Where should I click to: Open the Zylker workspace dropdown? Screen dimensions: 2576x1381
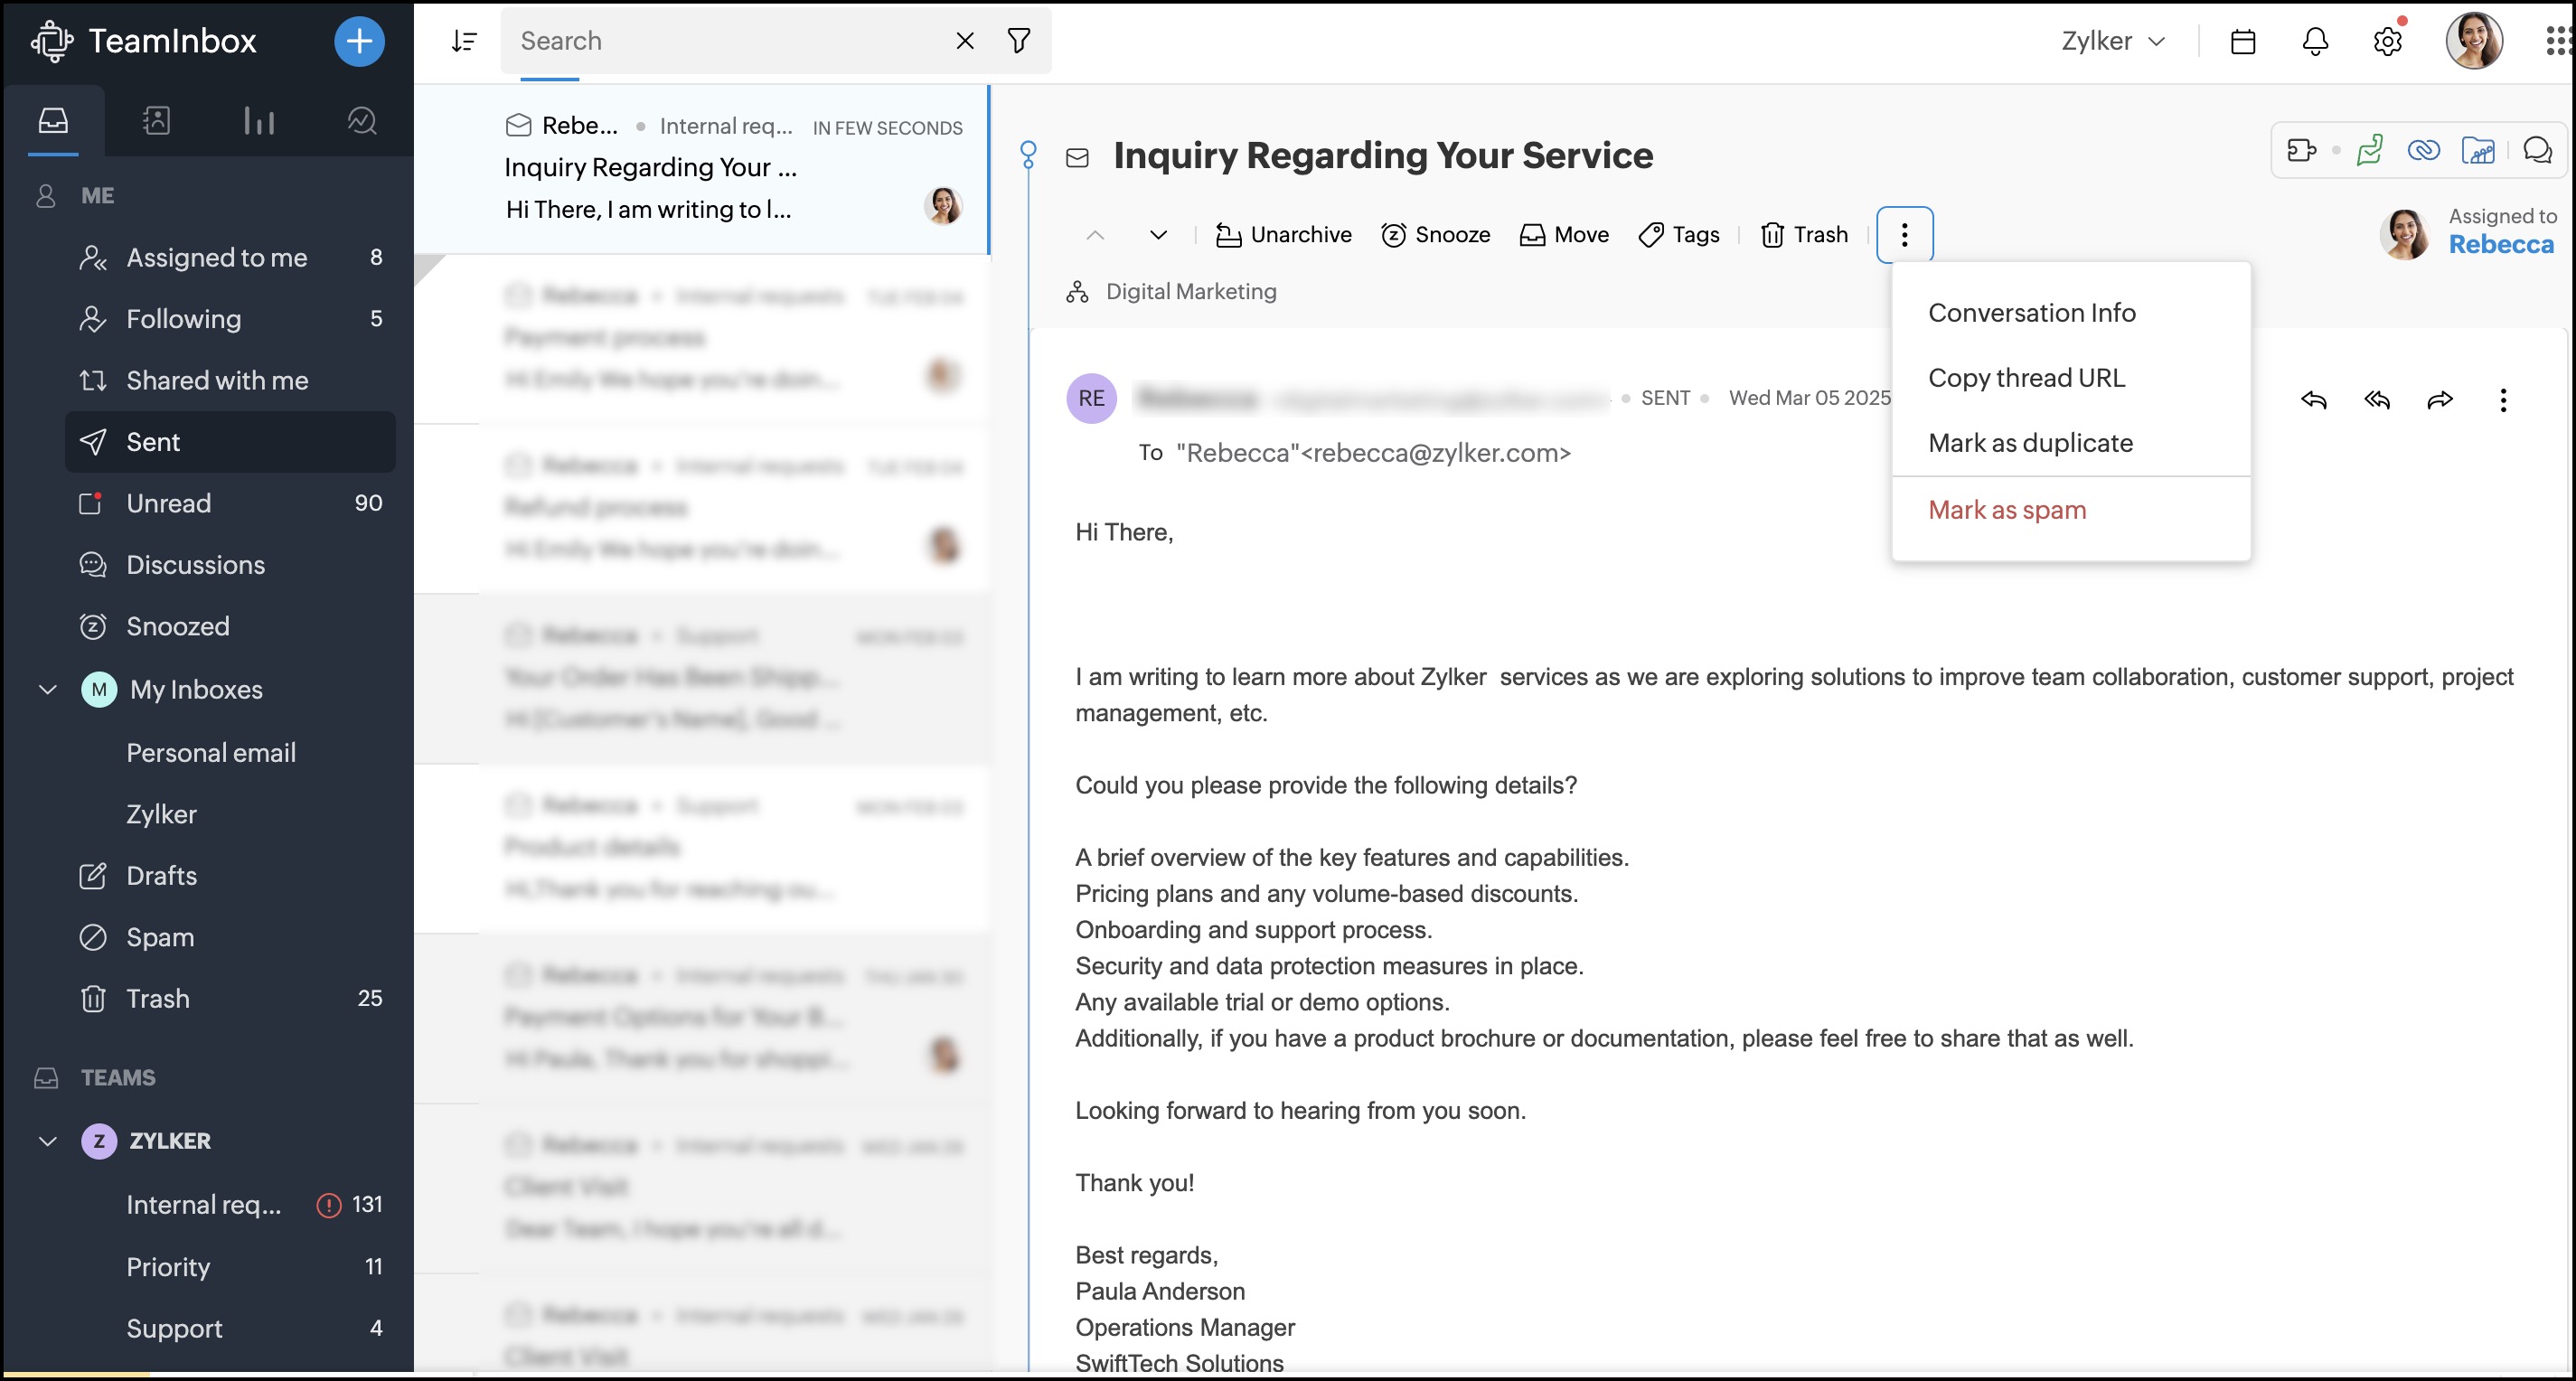[2113, 41]
